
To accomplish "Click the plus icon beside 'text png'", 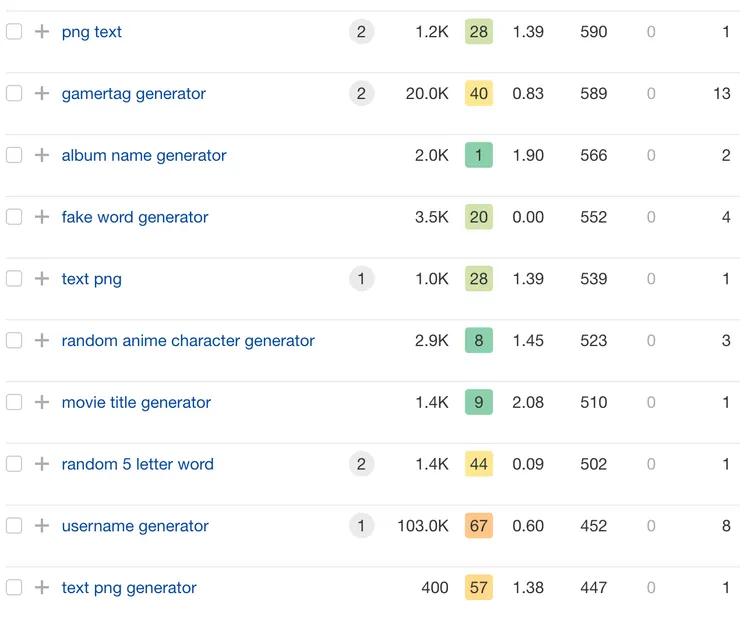I will [x=42, y=279].
